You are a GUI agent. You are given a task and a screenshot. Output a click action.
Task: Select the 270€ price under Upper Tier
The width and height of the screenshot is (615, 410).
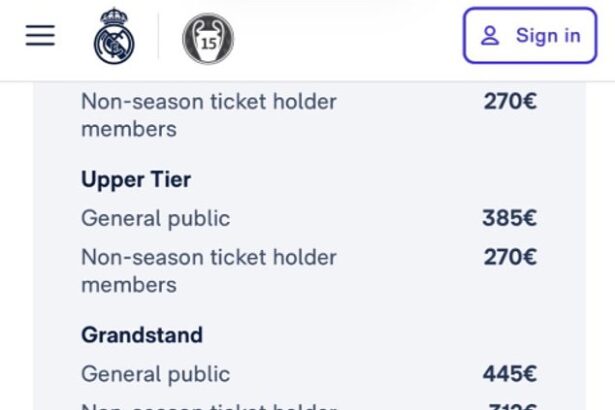pyautogui.click(x=509, y=257)
